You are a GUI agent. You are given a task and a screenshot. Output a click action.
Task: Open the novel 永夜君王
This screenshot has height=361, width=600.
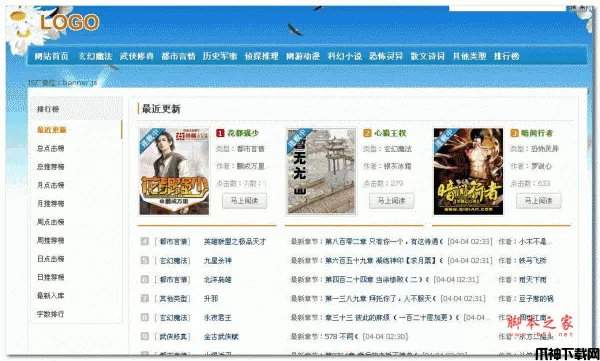pyautogui.click(x=218, y=318)
